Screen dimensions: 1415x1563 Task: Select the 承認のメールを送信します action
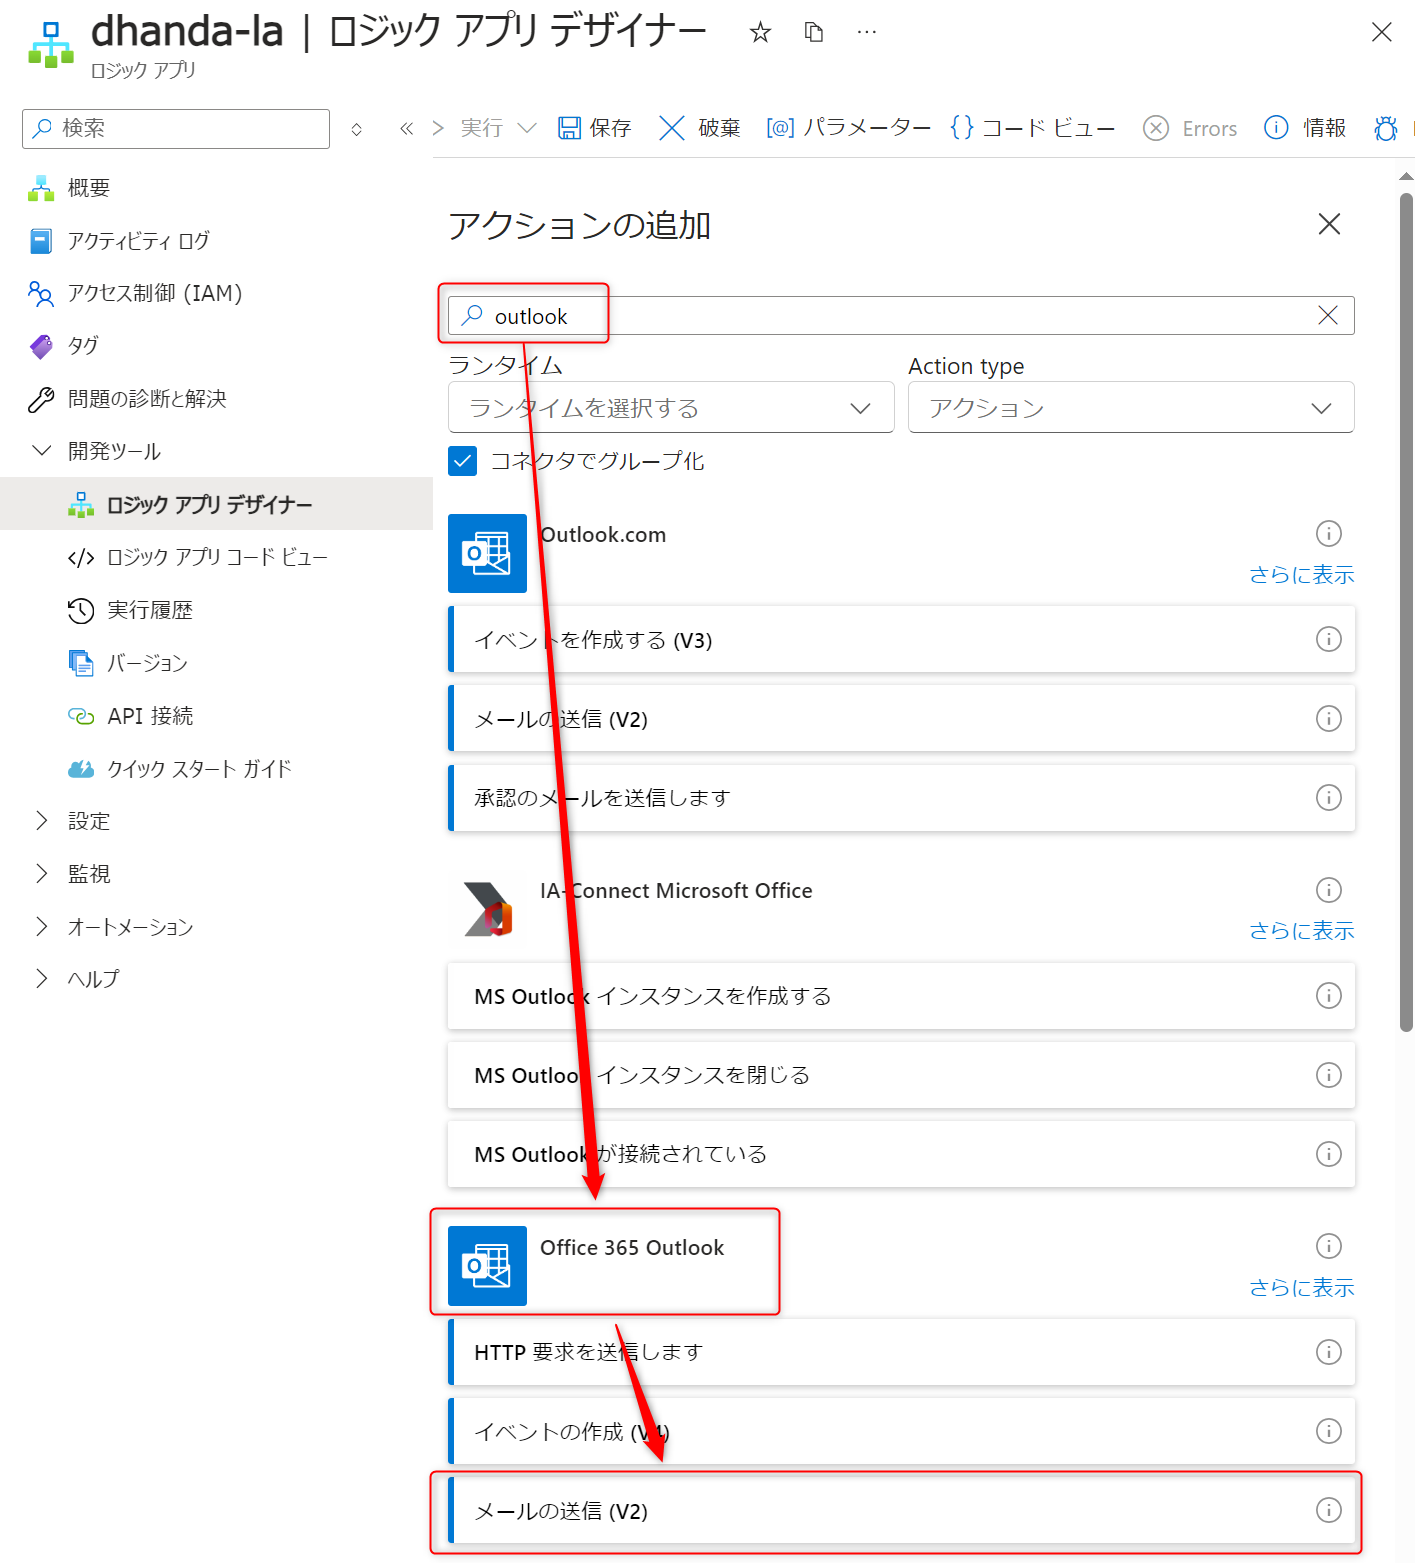point(901,797)
